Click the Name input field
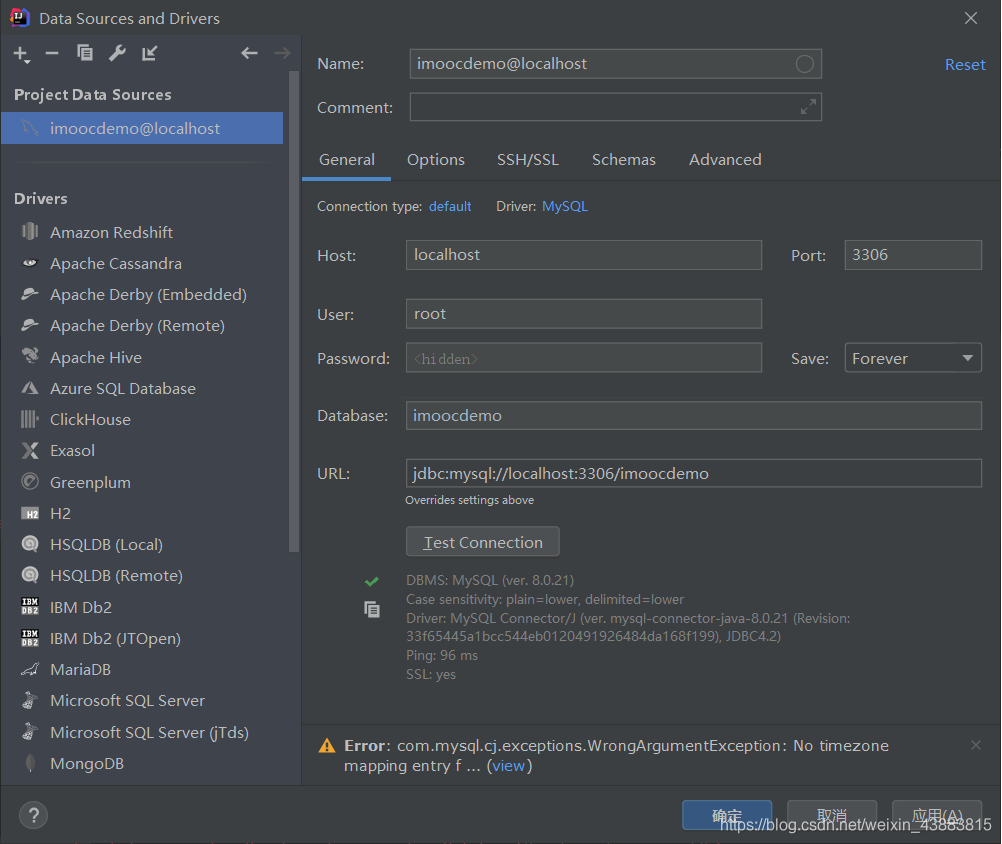Image resolution: width=1002 pixels, height=844 pixels. [615, 64]
